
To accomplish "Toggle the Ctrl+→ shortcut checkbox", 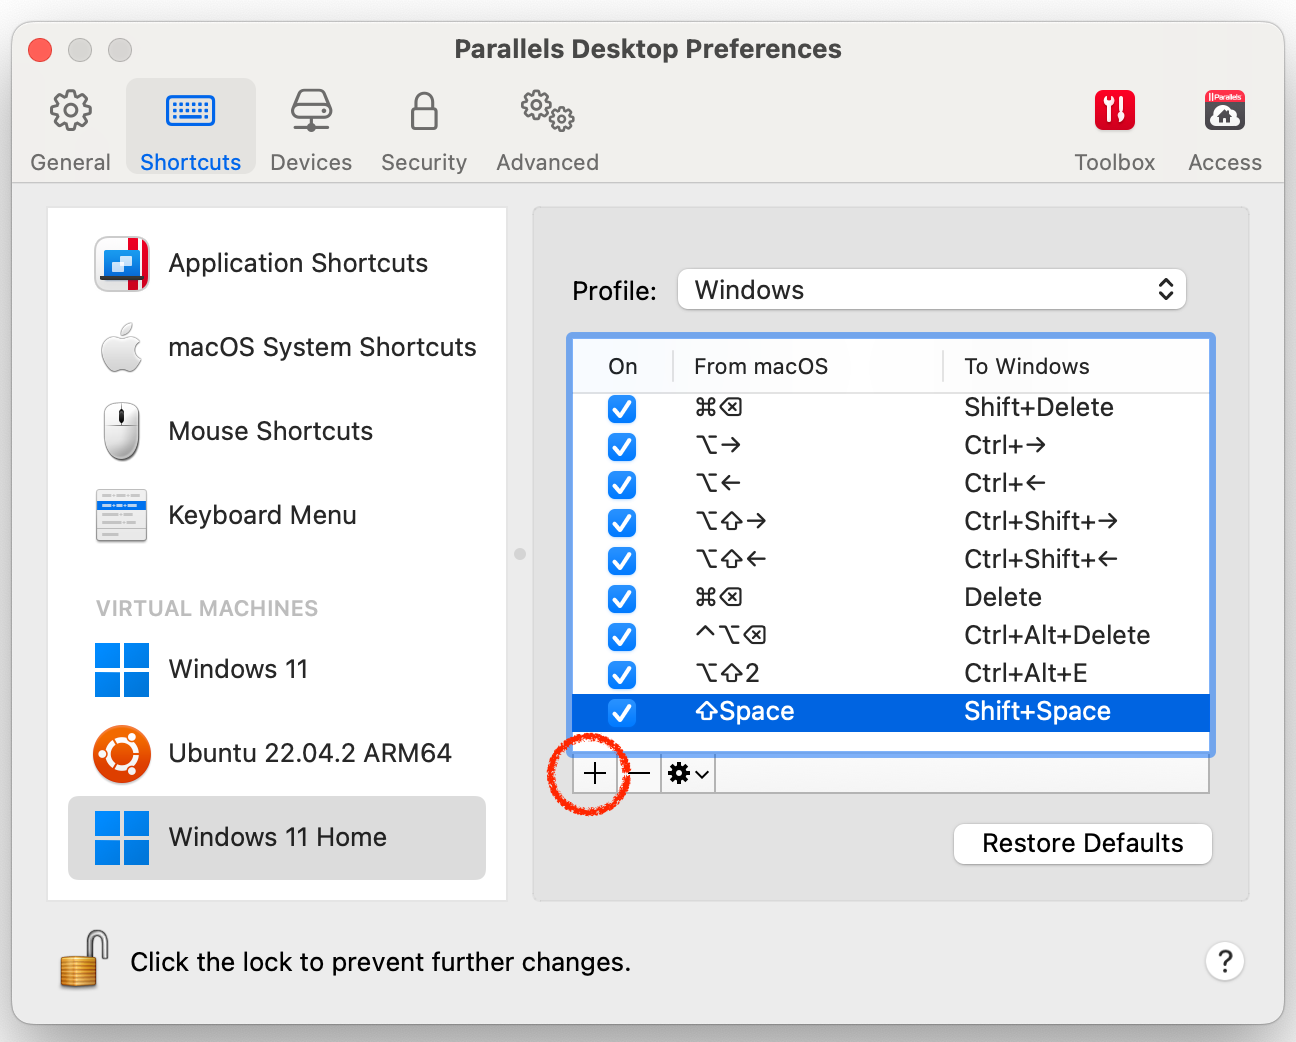I will [622, 447].
